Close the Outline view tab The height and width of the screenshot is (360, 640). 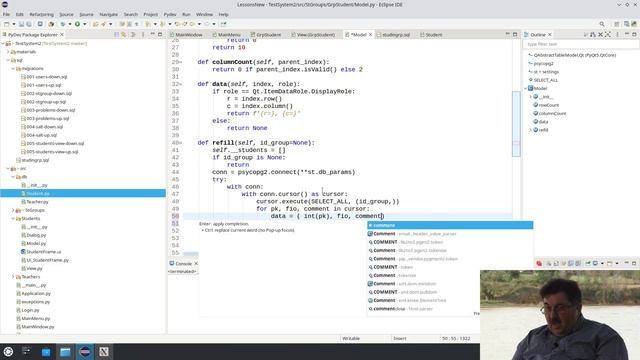tap(550, 35)
